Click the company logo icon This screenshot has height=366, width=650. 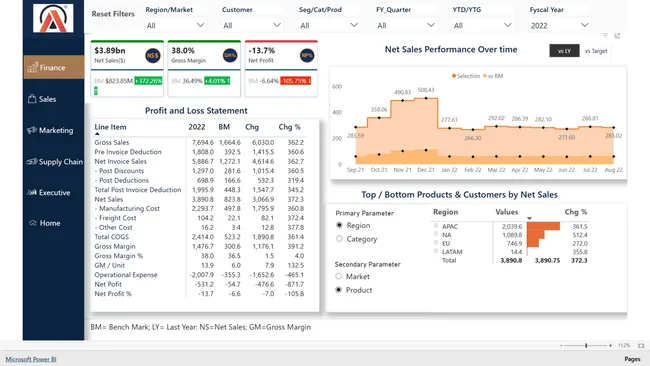click(53, 18)
